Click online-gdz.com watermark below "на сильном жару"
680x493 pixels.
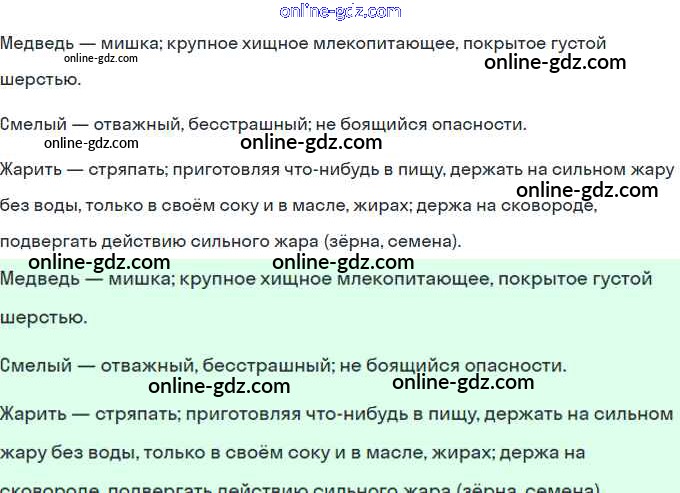click(x=587, y=190)
